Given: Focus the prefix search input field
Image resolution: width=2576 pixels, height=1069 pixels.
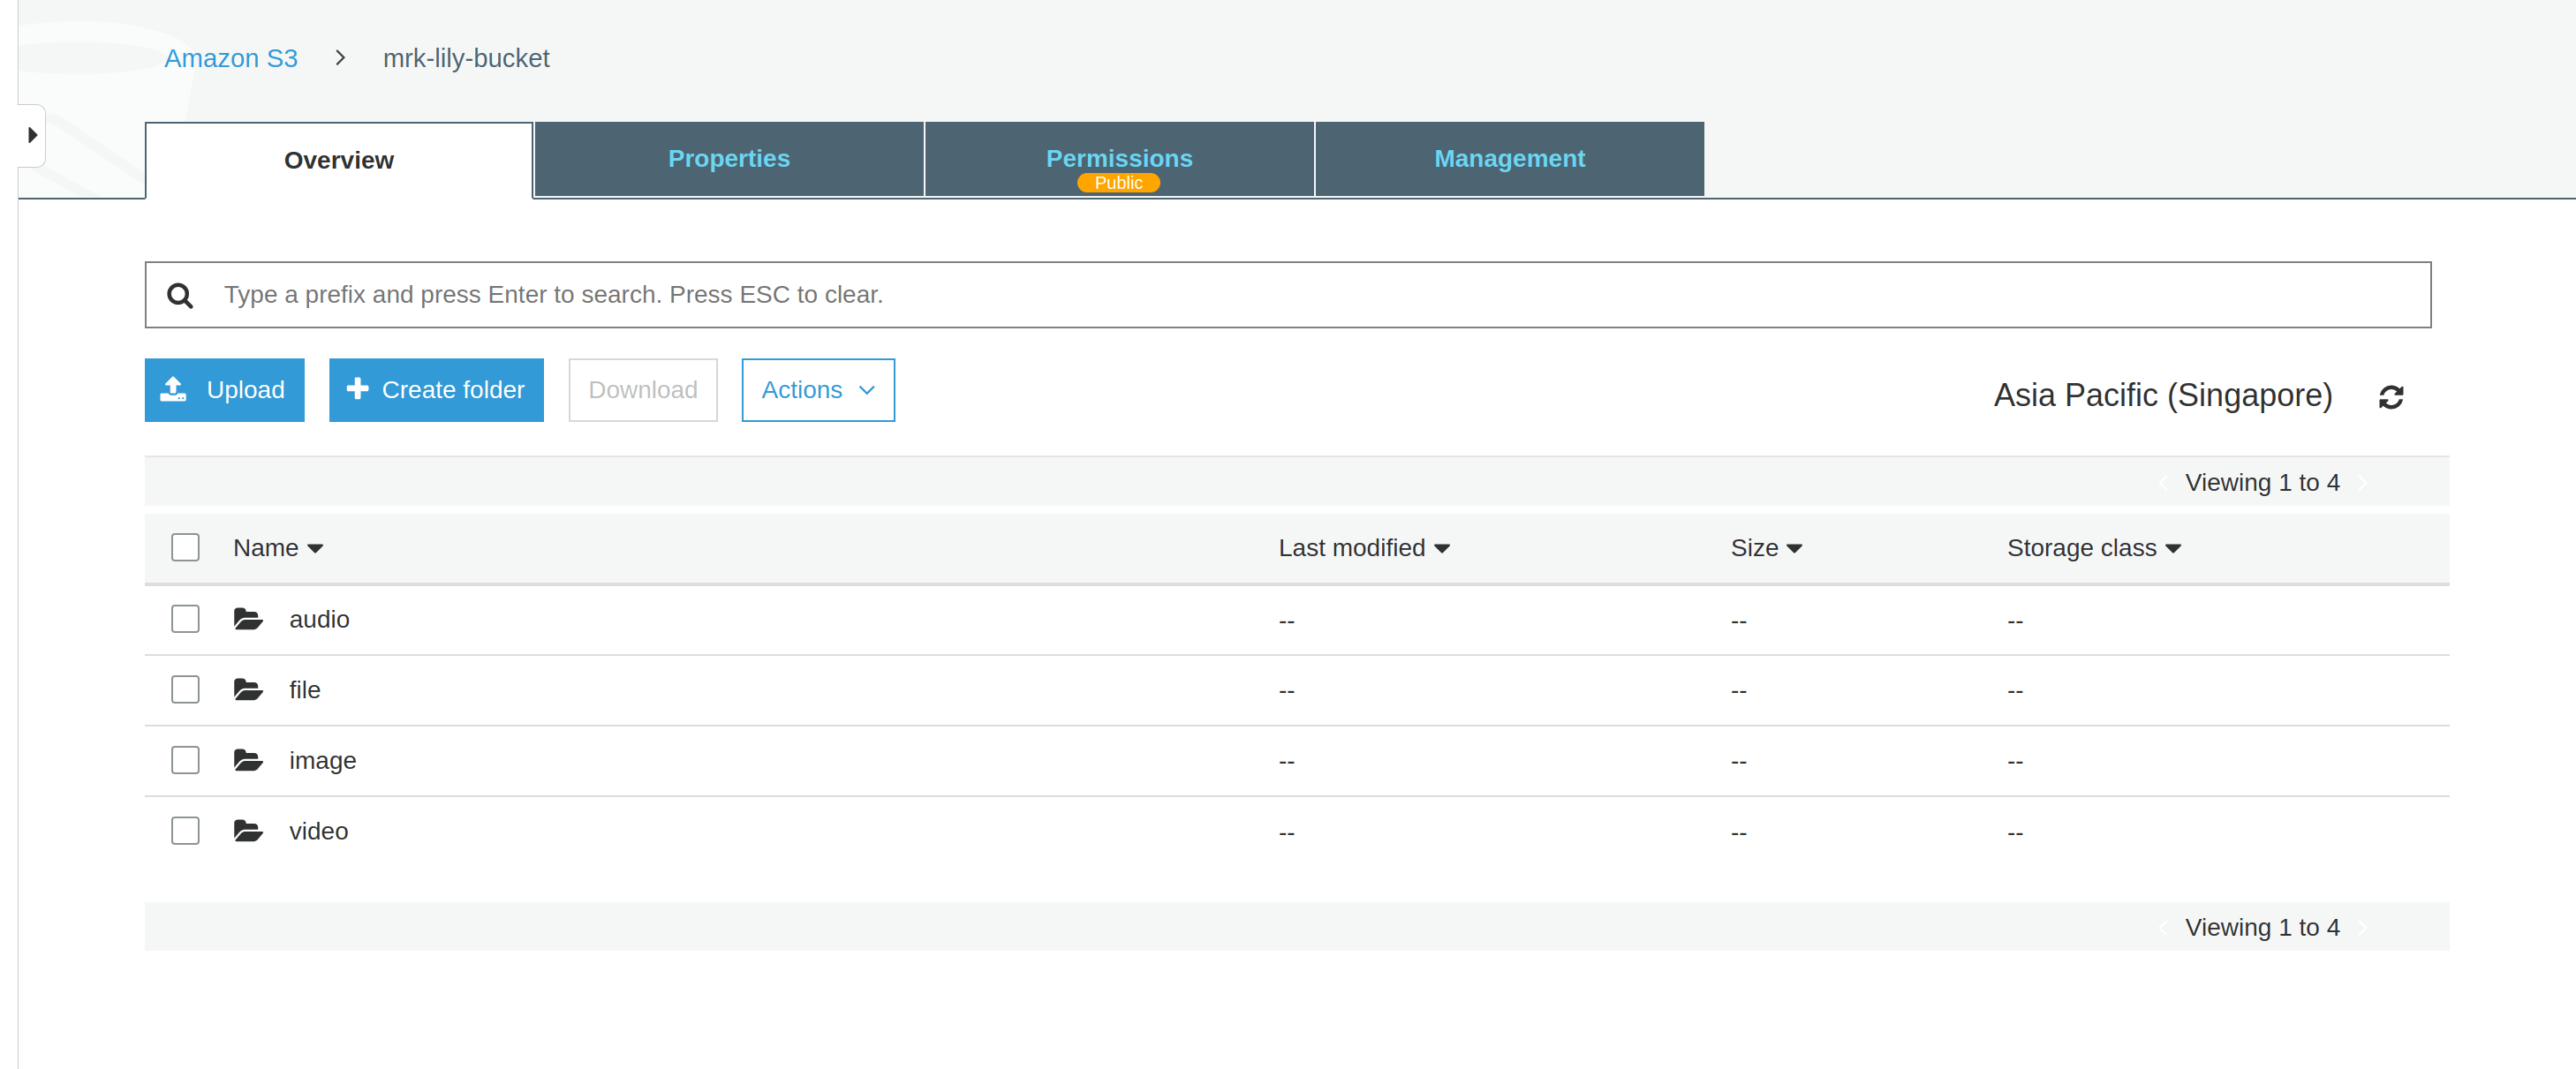Looking at the screenshot, I should pos(1300,295).
